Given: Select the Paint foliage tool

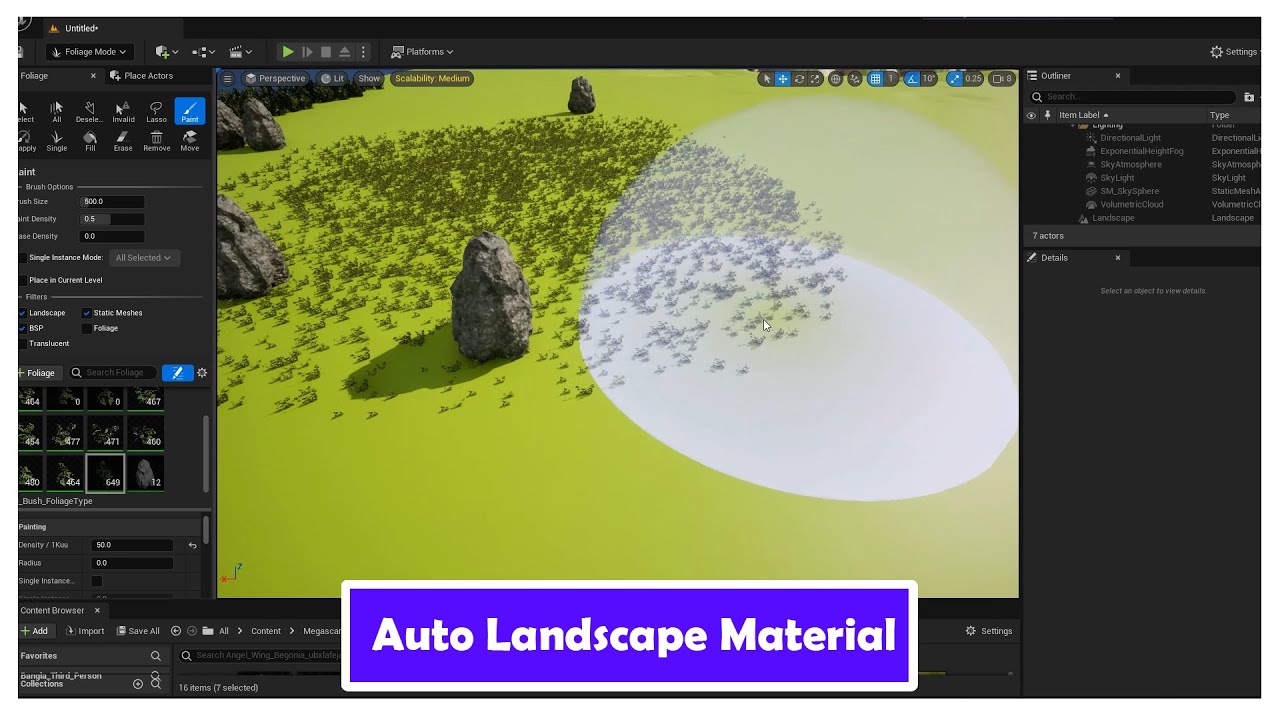Looking at the screenshot, I should coord(189,111).
